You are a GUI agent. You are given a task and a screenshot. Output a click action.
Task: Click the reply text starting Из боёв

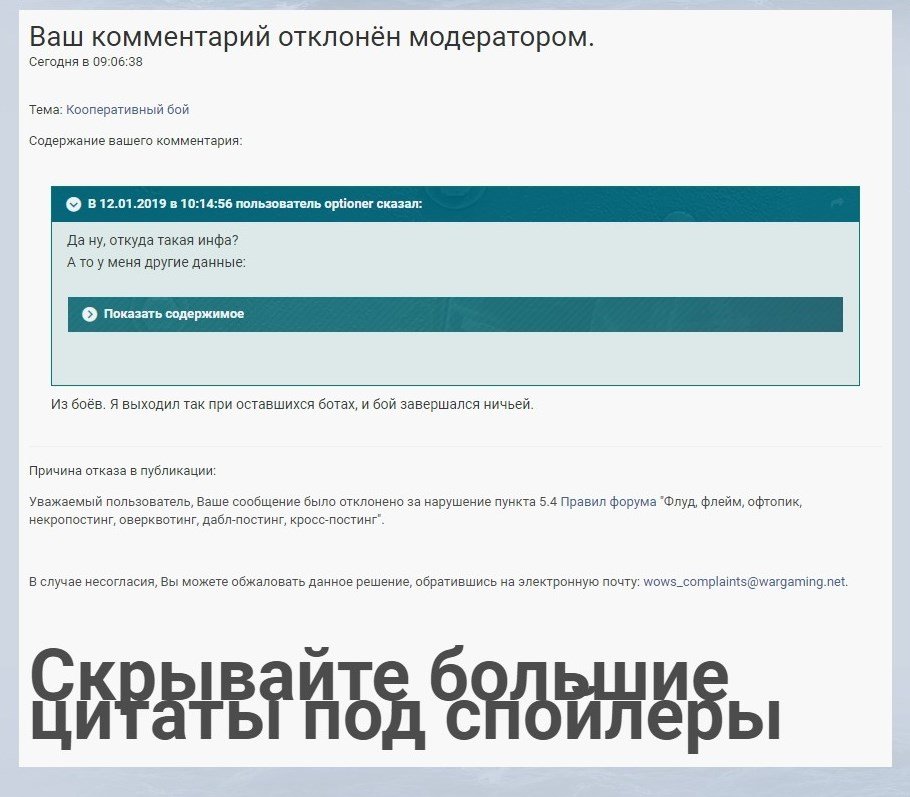click(292, 404)
